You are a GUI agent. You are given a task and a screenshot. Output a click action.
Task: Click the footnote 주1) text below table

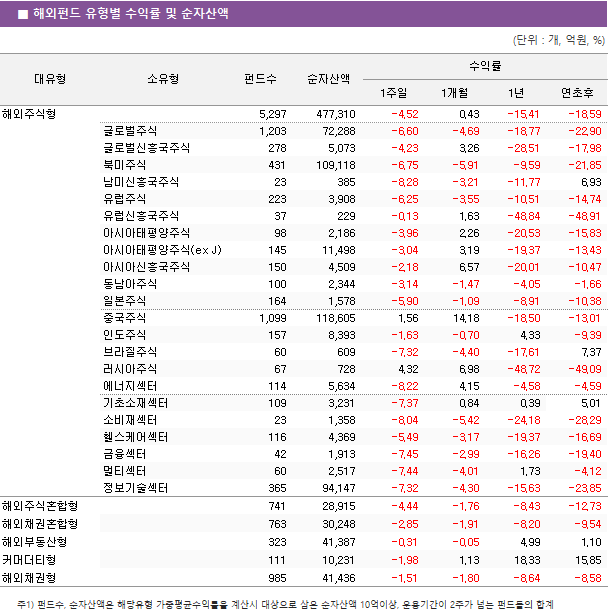(285, 604)
